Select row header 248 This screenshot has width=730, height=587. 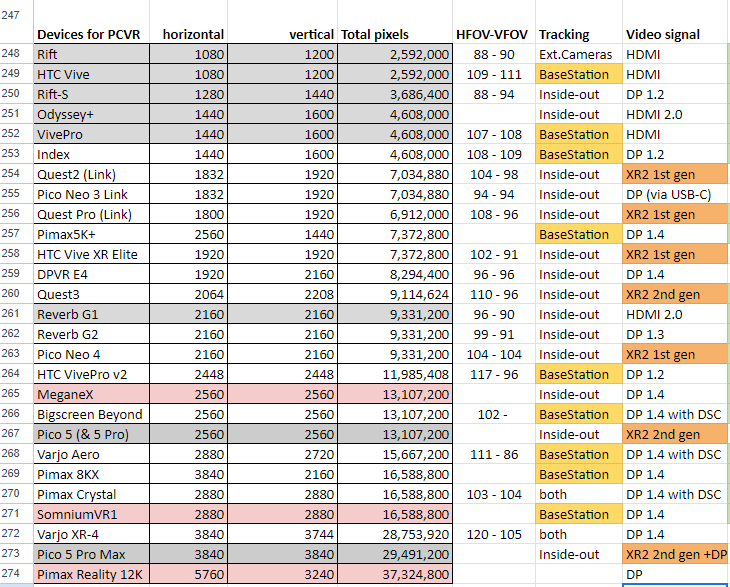tap(15, 53)
